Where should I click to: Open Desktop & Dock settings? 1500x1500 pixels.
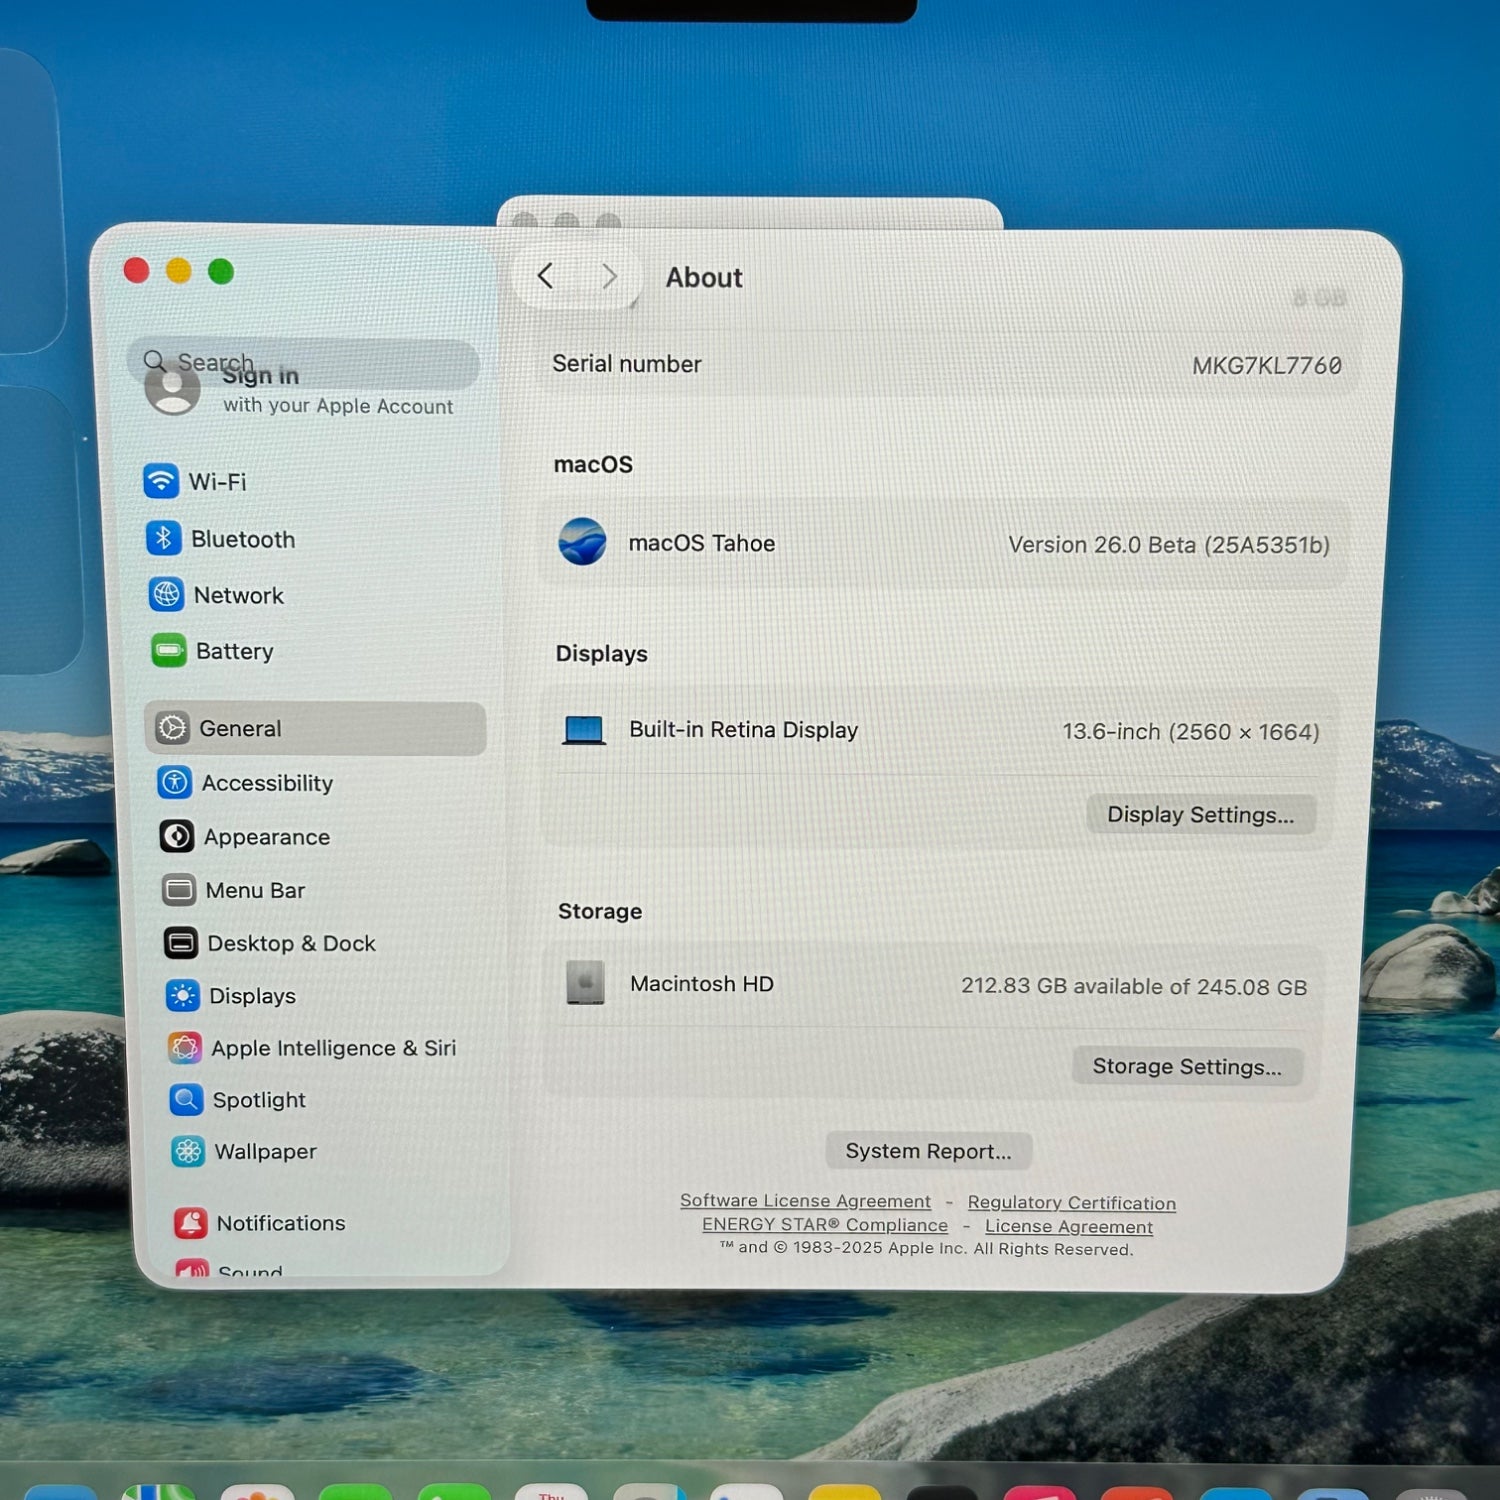click(290, 943)
